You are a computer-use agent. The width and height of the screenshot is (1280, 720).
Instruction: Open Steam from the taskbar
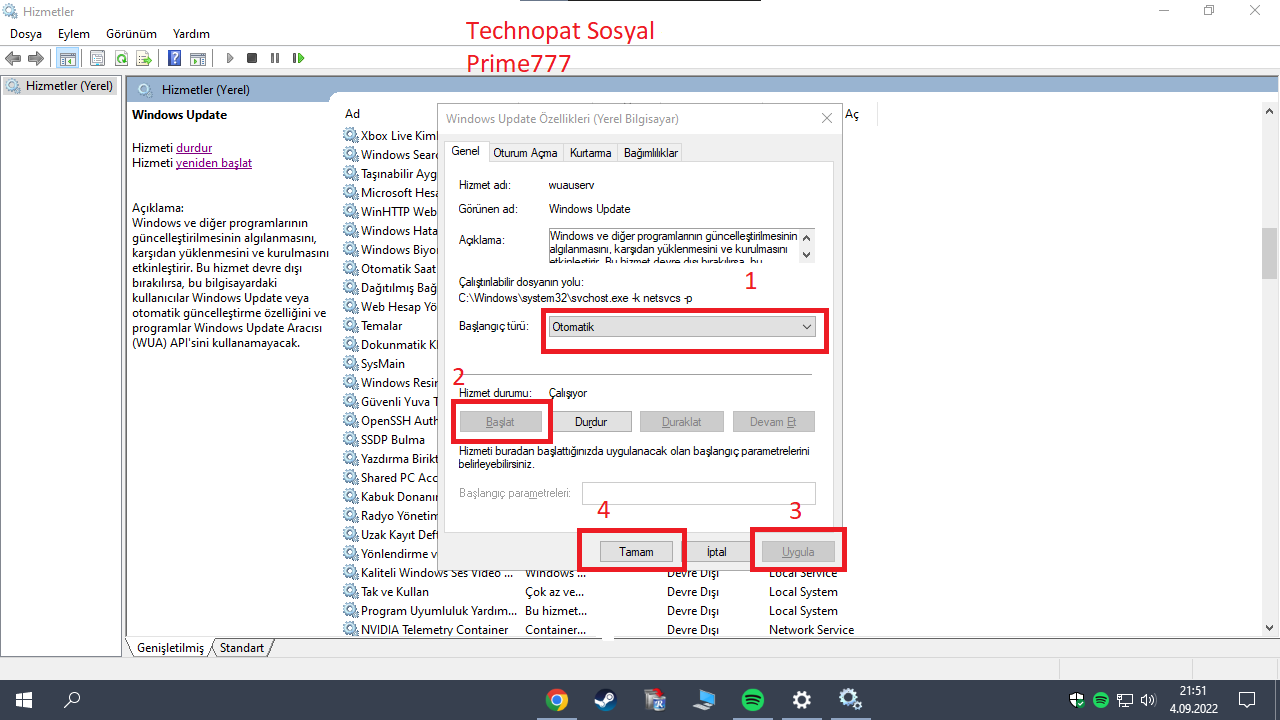[x=606, y=700]
